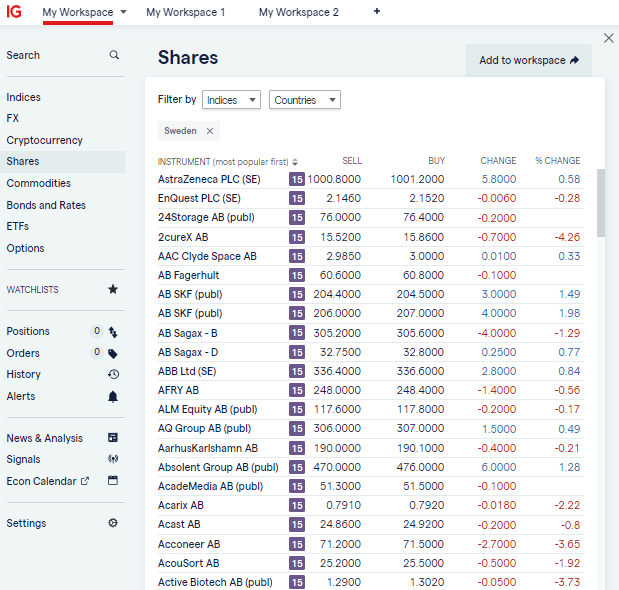Open FX in the sidebar
The height and width of the screenshot is (590, 619).
tap(13, 118)
